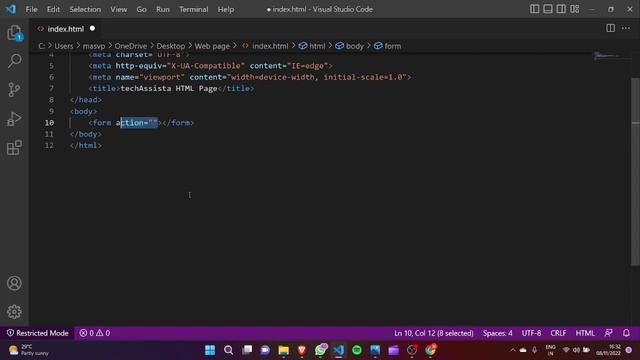Open File Explorer in taskbar
Viewport: 640px width, 360px height.
click(284, 350)
